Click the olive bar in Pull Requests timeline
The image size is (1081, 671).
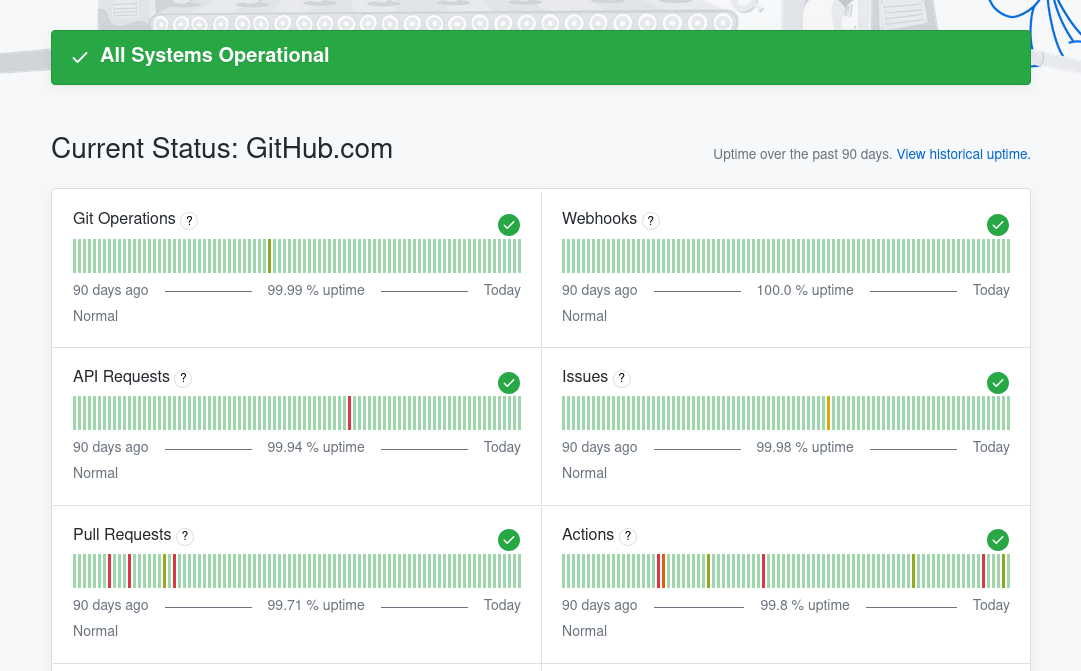coord(165,571)
